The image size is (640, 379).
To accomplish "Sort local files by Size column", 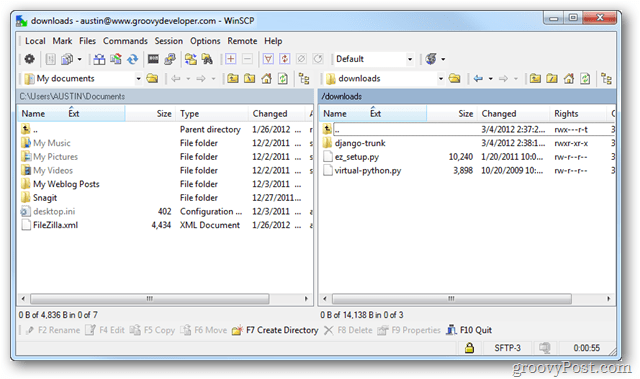I will pos(150,113).
